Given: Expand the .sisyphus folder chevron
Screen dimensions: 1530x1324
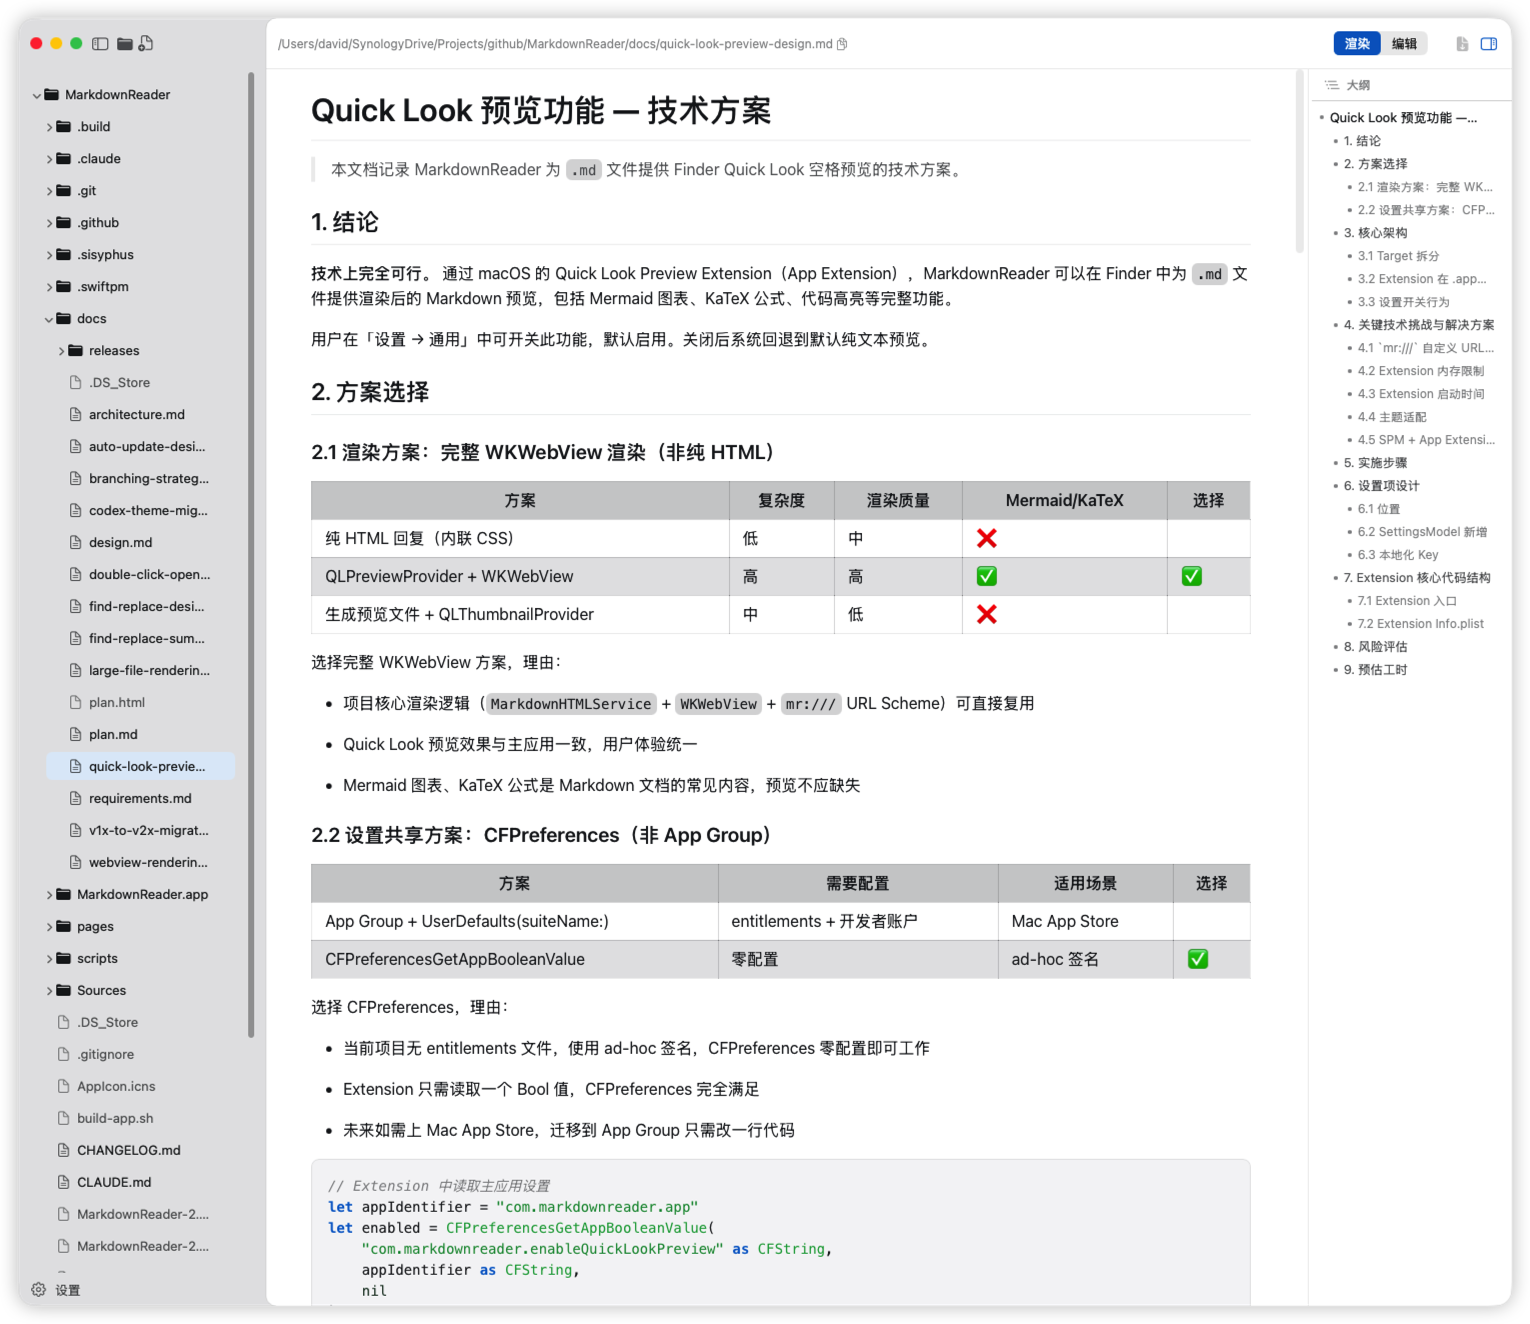Looking at the screenshot, I should pos(49,255).
